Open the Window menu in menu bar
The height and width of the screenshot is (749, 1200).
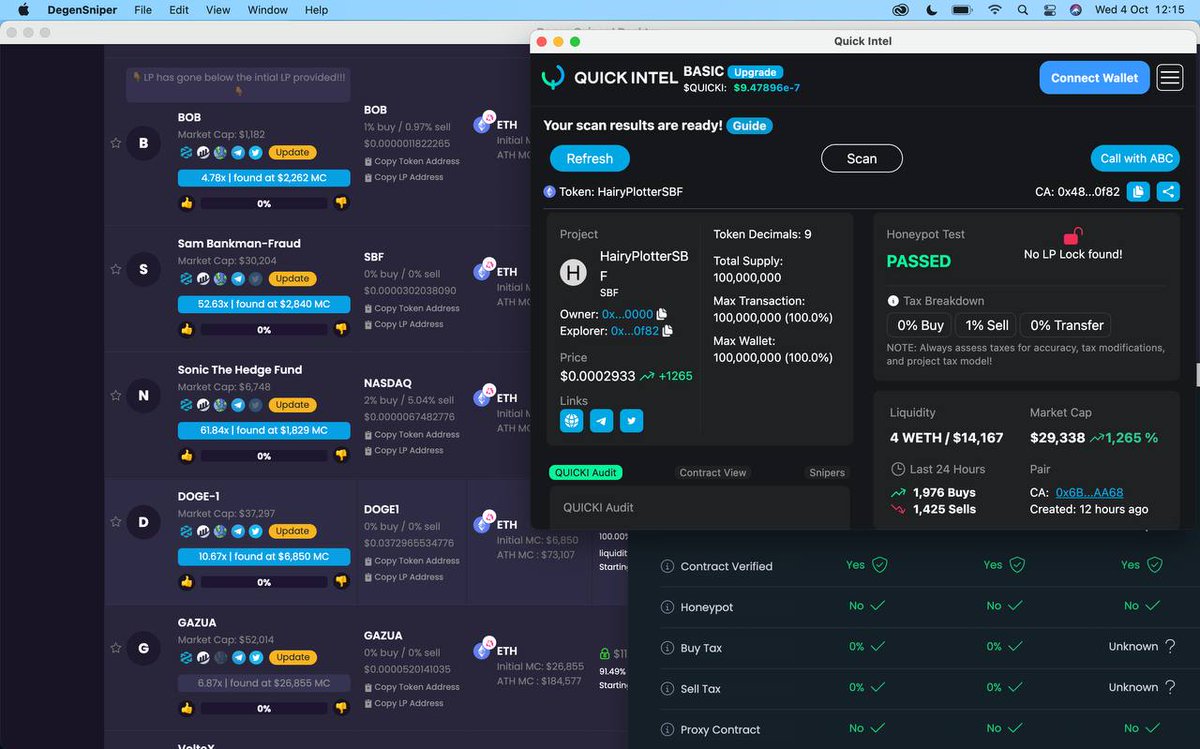click(x=268, y=10)
